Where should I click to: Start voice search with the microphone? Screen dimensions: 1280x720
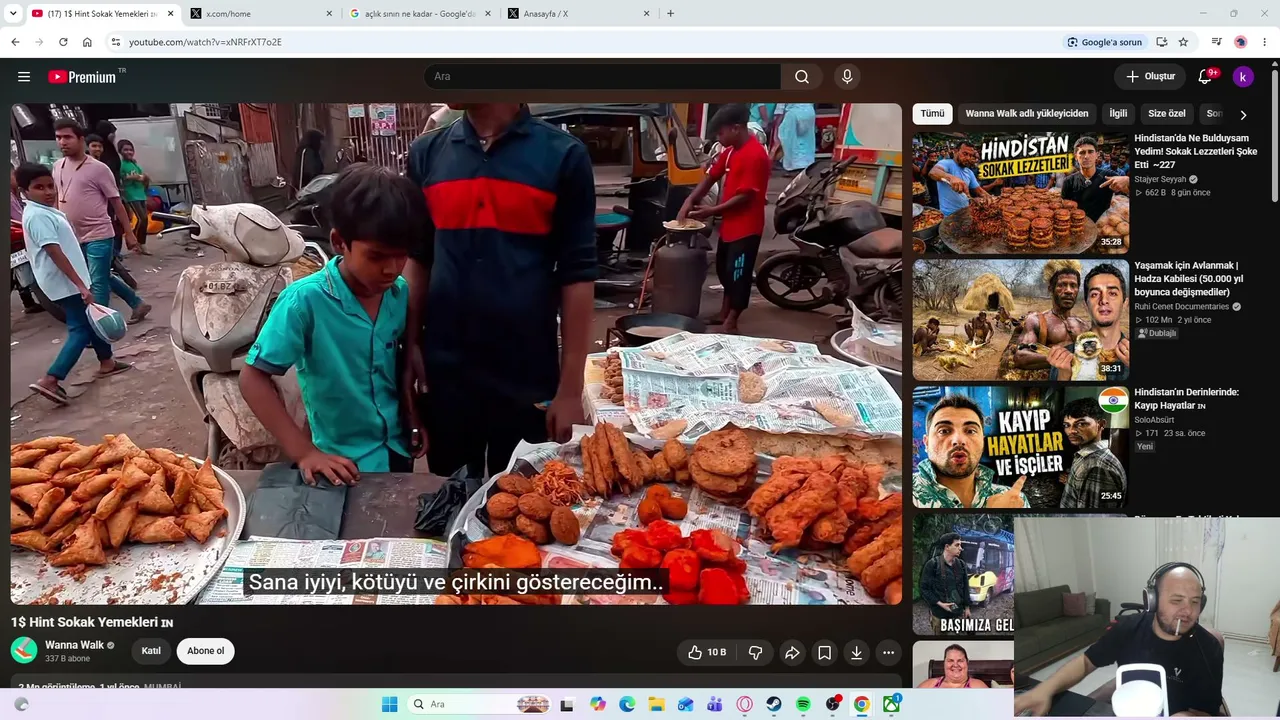coord(847,77)
